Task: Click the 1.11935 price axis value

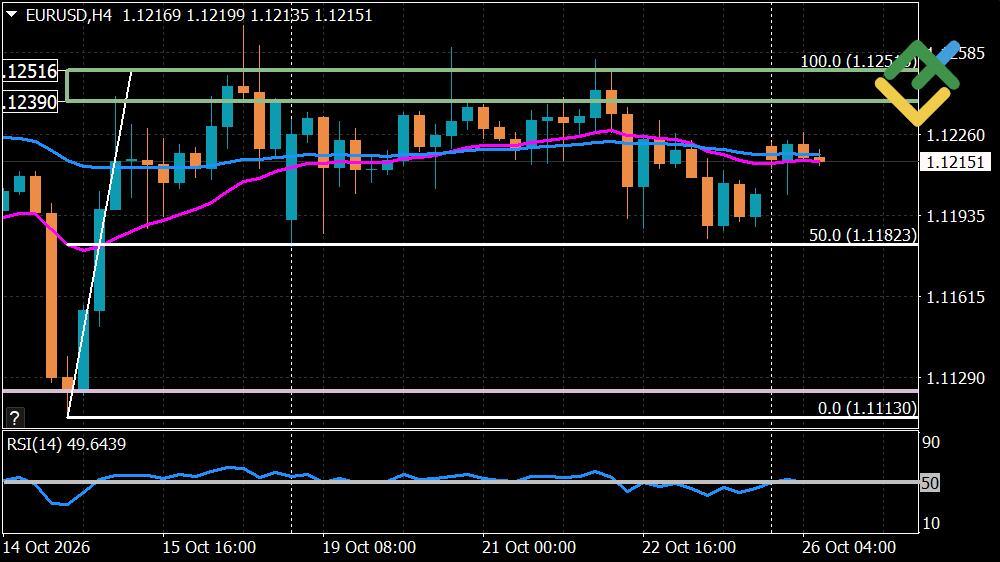Action: click(x=955, y=216)
